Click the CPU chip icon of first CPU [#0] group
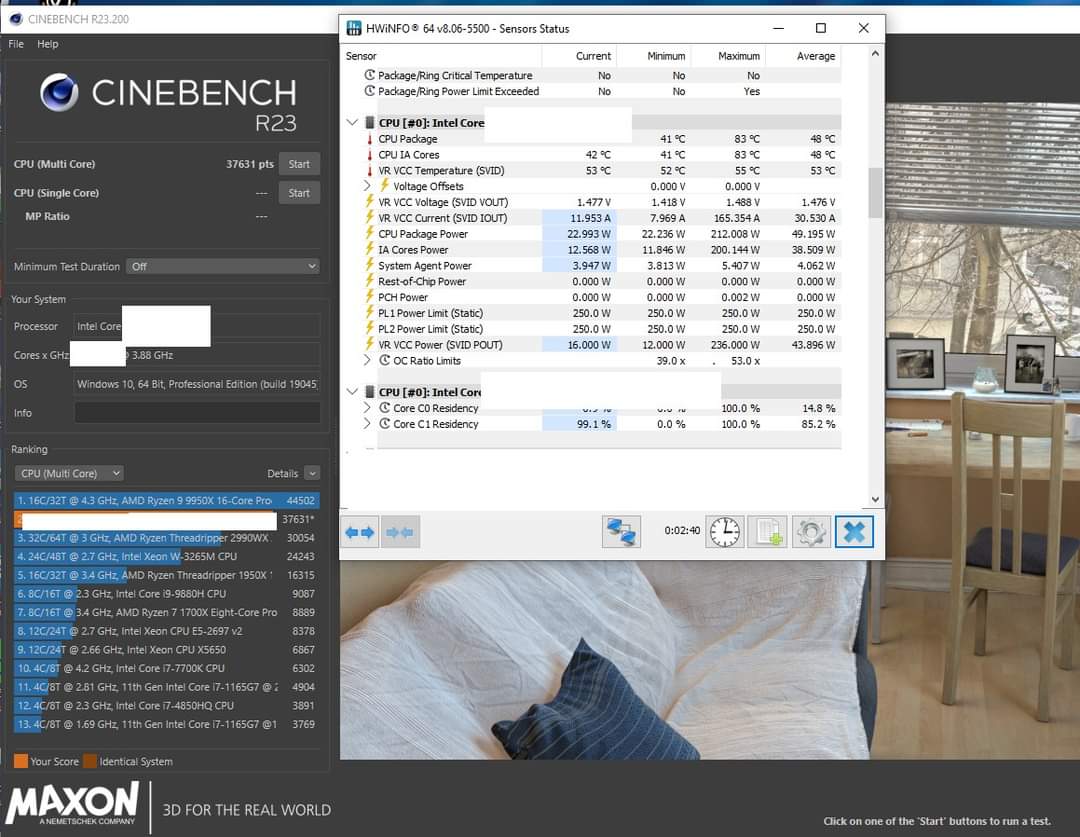The width and height of the screenshot is (1080, 837). click(369, 123)
